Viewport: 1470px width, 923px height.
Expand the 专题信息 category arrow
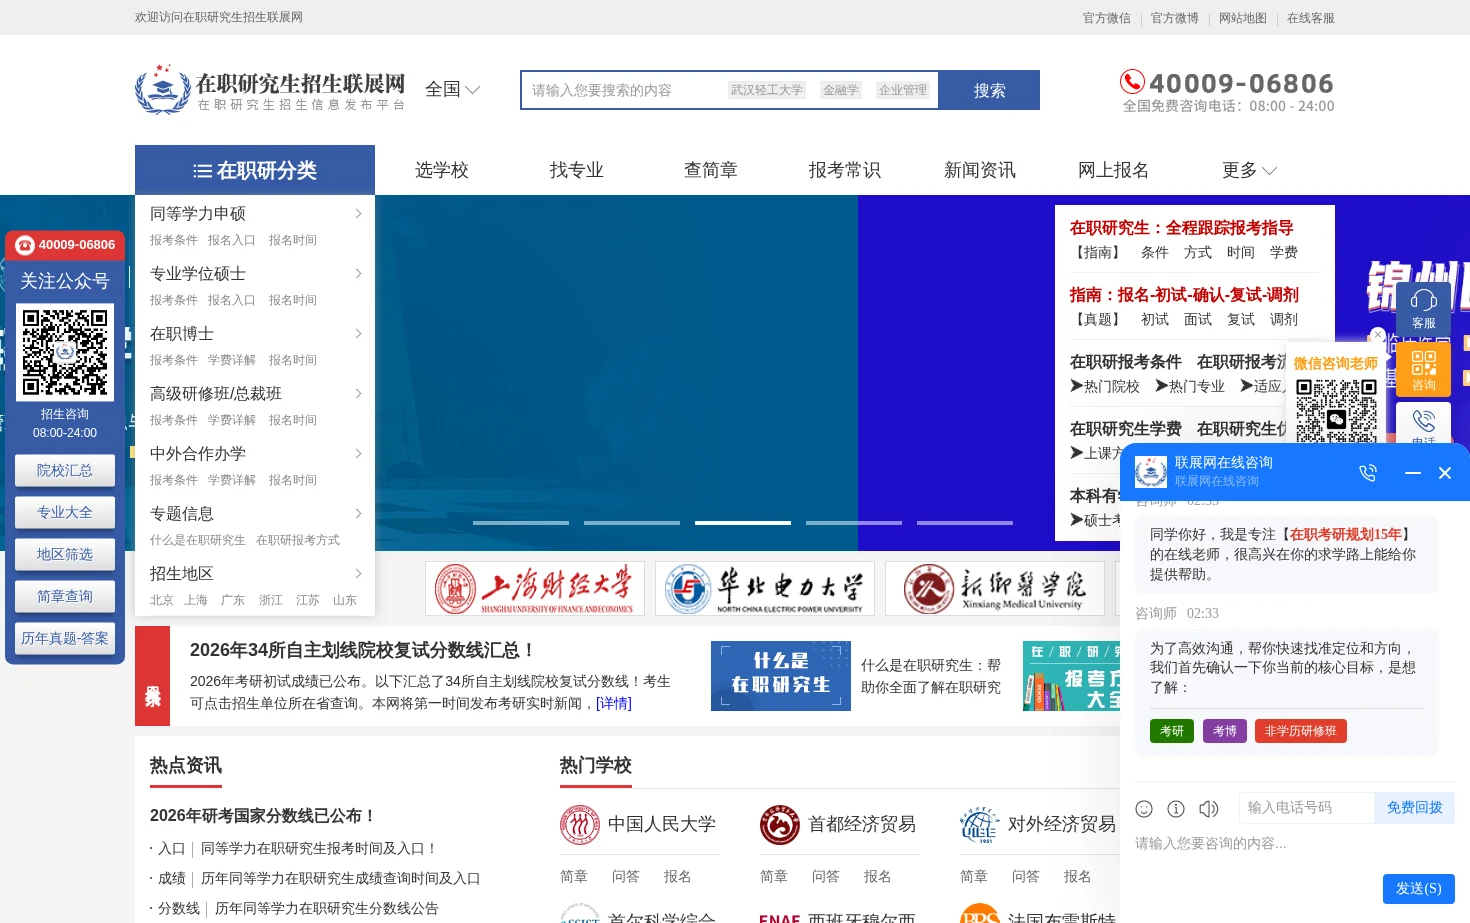(x=358, y=513)
